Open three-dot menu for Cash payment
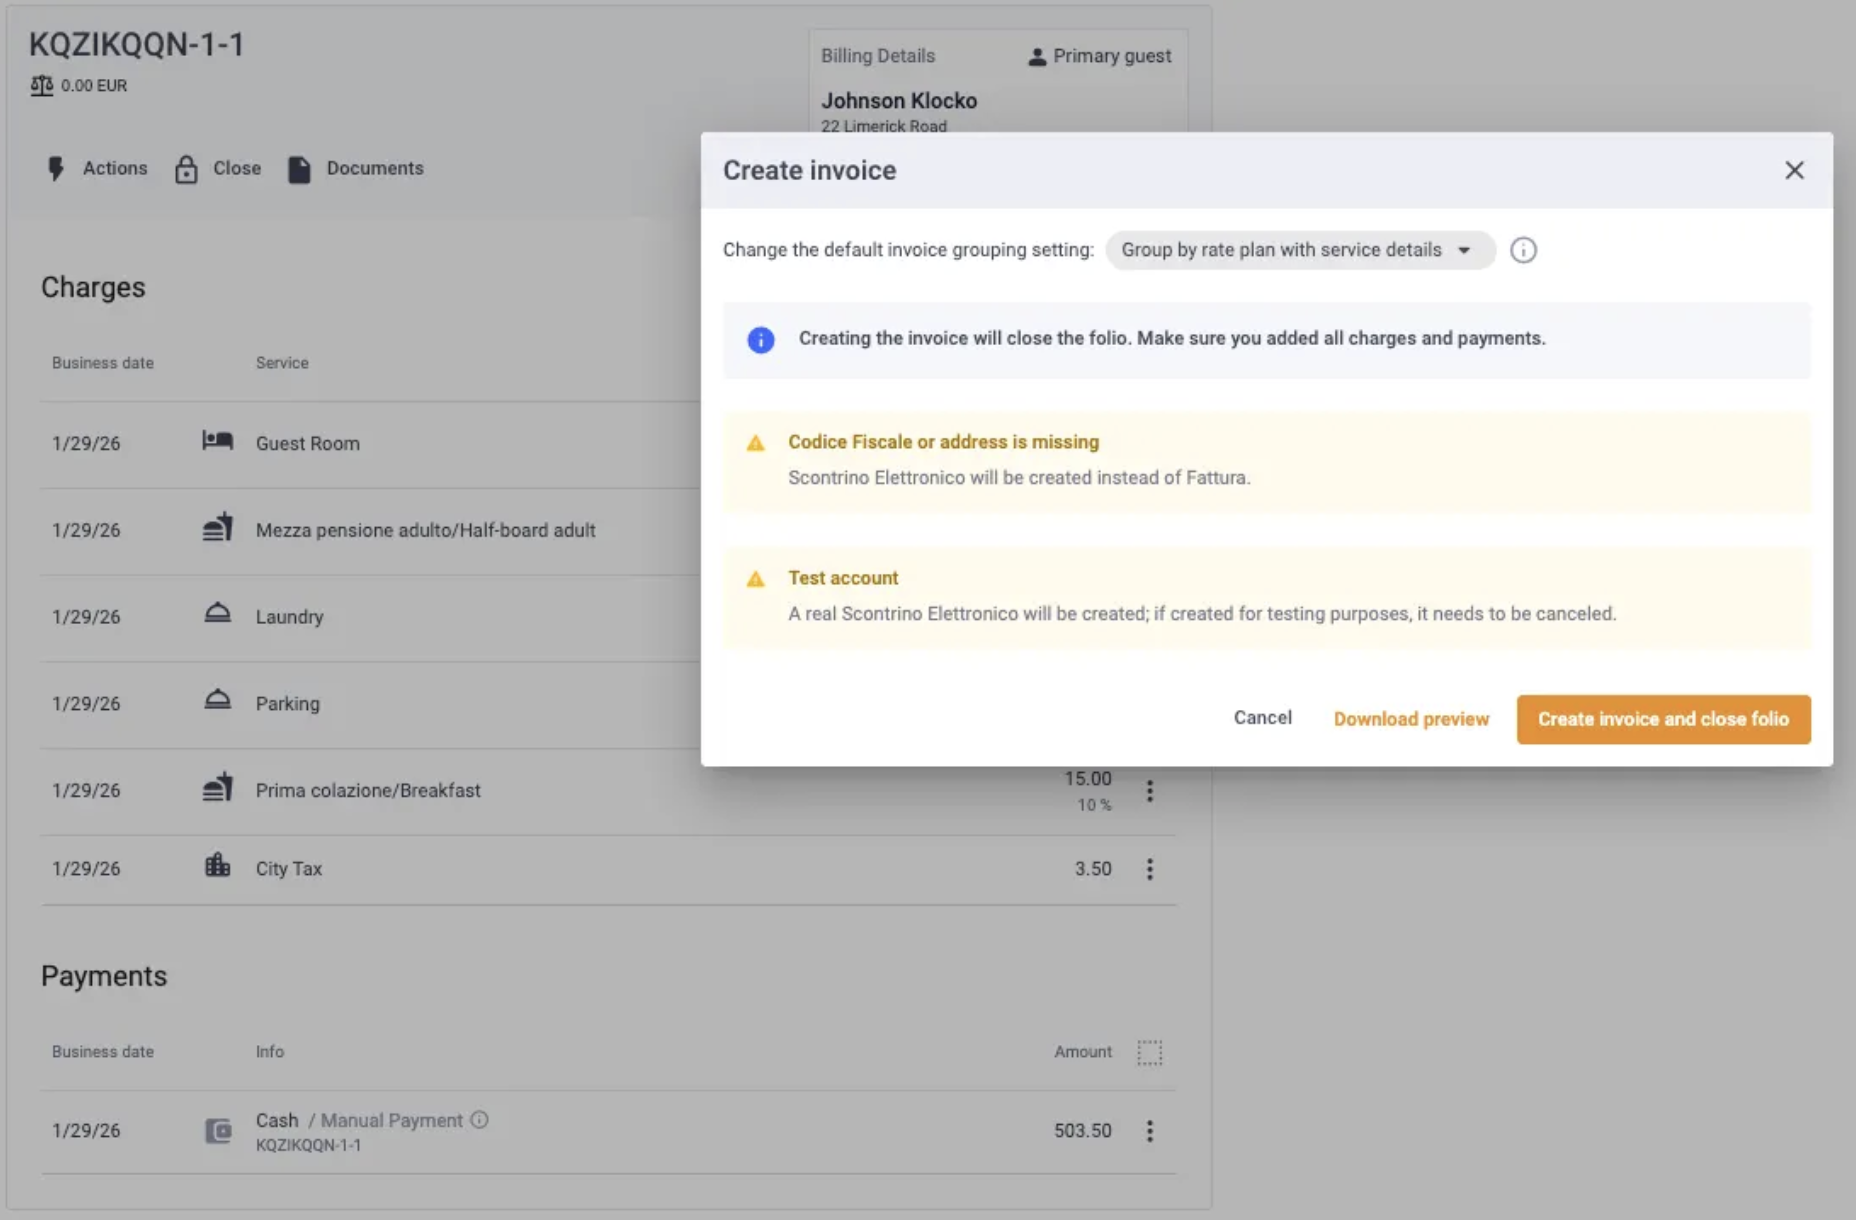This screenshot has height=1220, width=1856. pyautogui.click(x=1150, y=1131)
